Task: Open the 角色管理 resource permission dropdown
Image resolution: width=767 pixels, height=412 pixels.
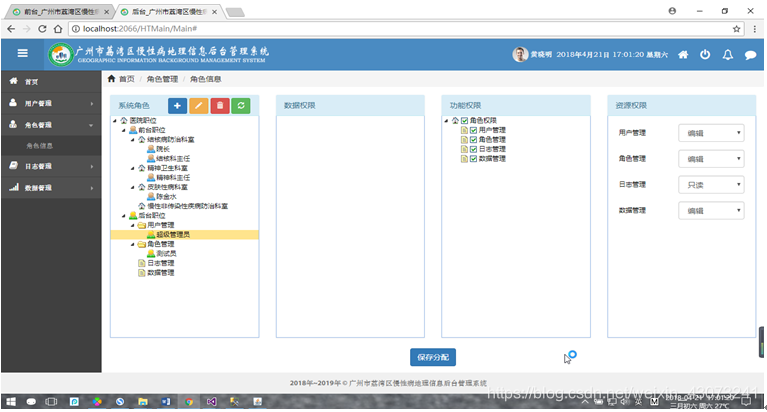Action: tap(711, 159)
